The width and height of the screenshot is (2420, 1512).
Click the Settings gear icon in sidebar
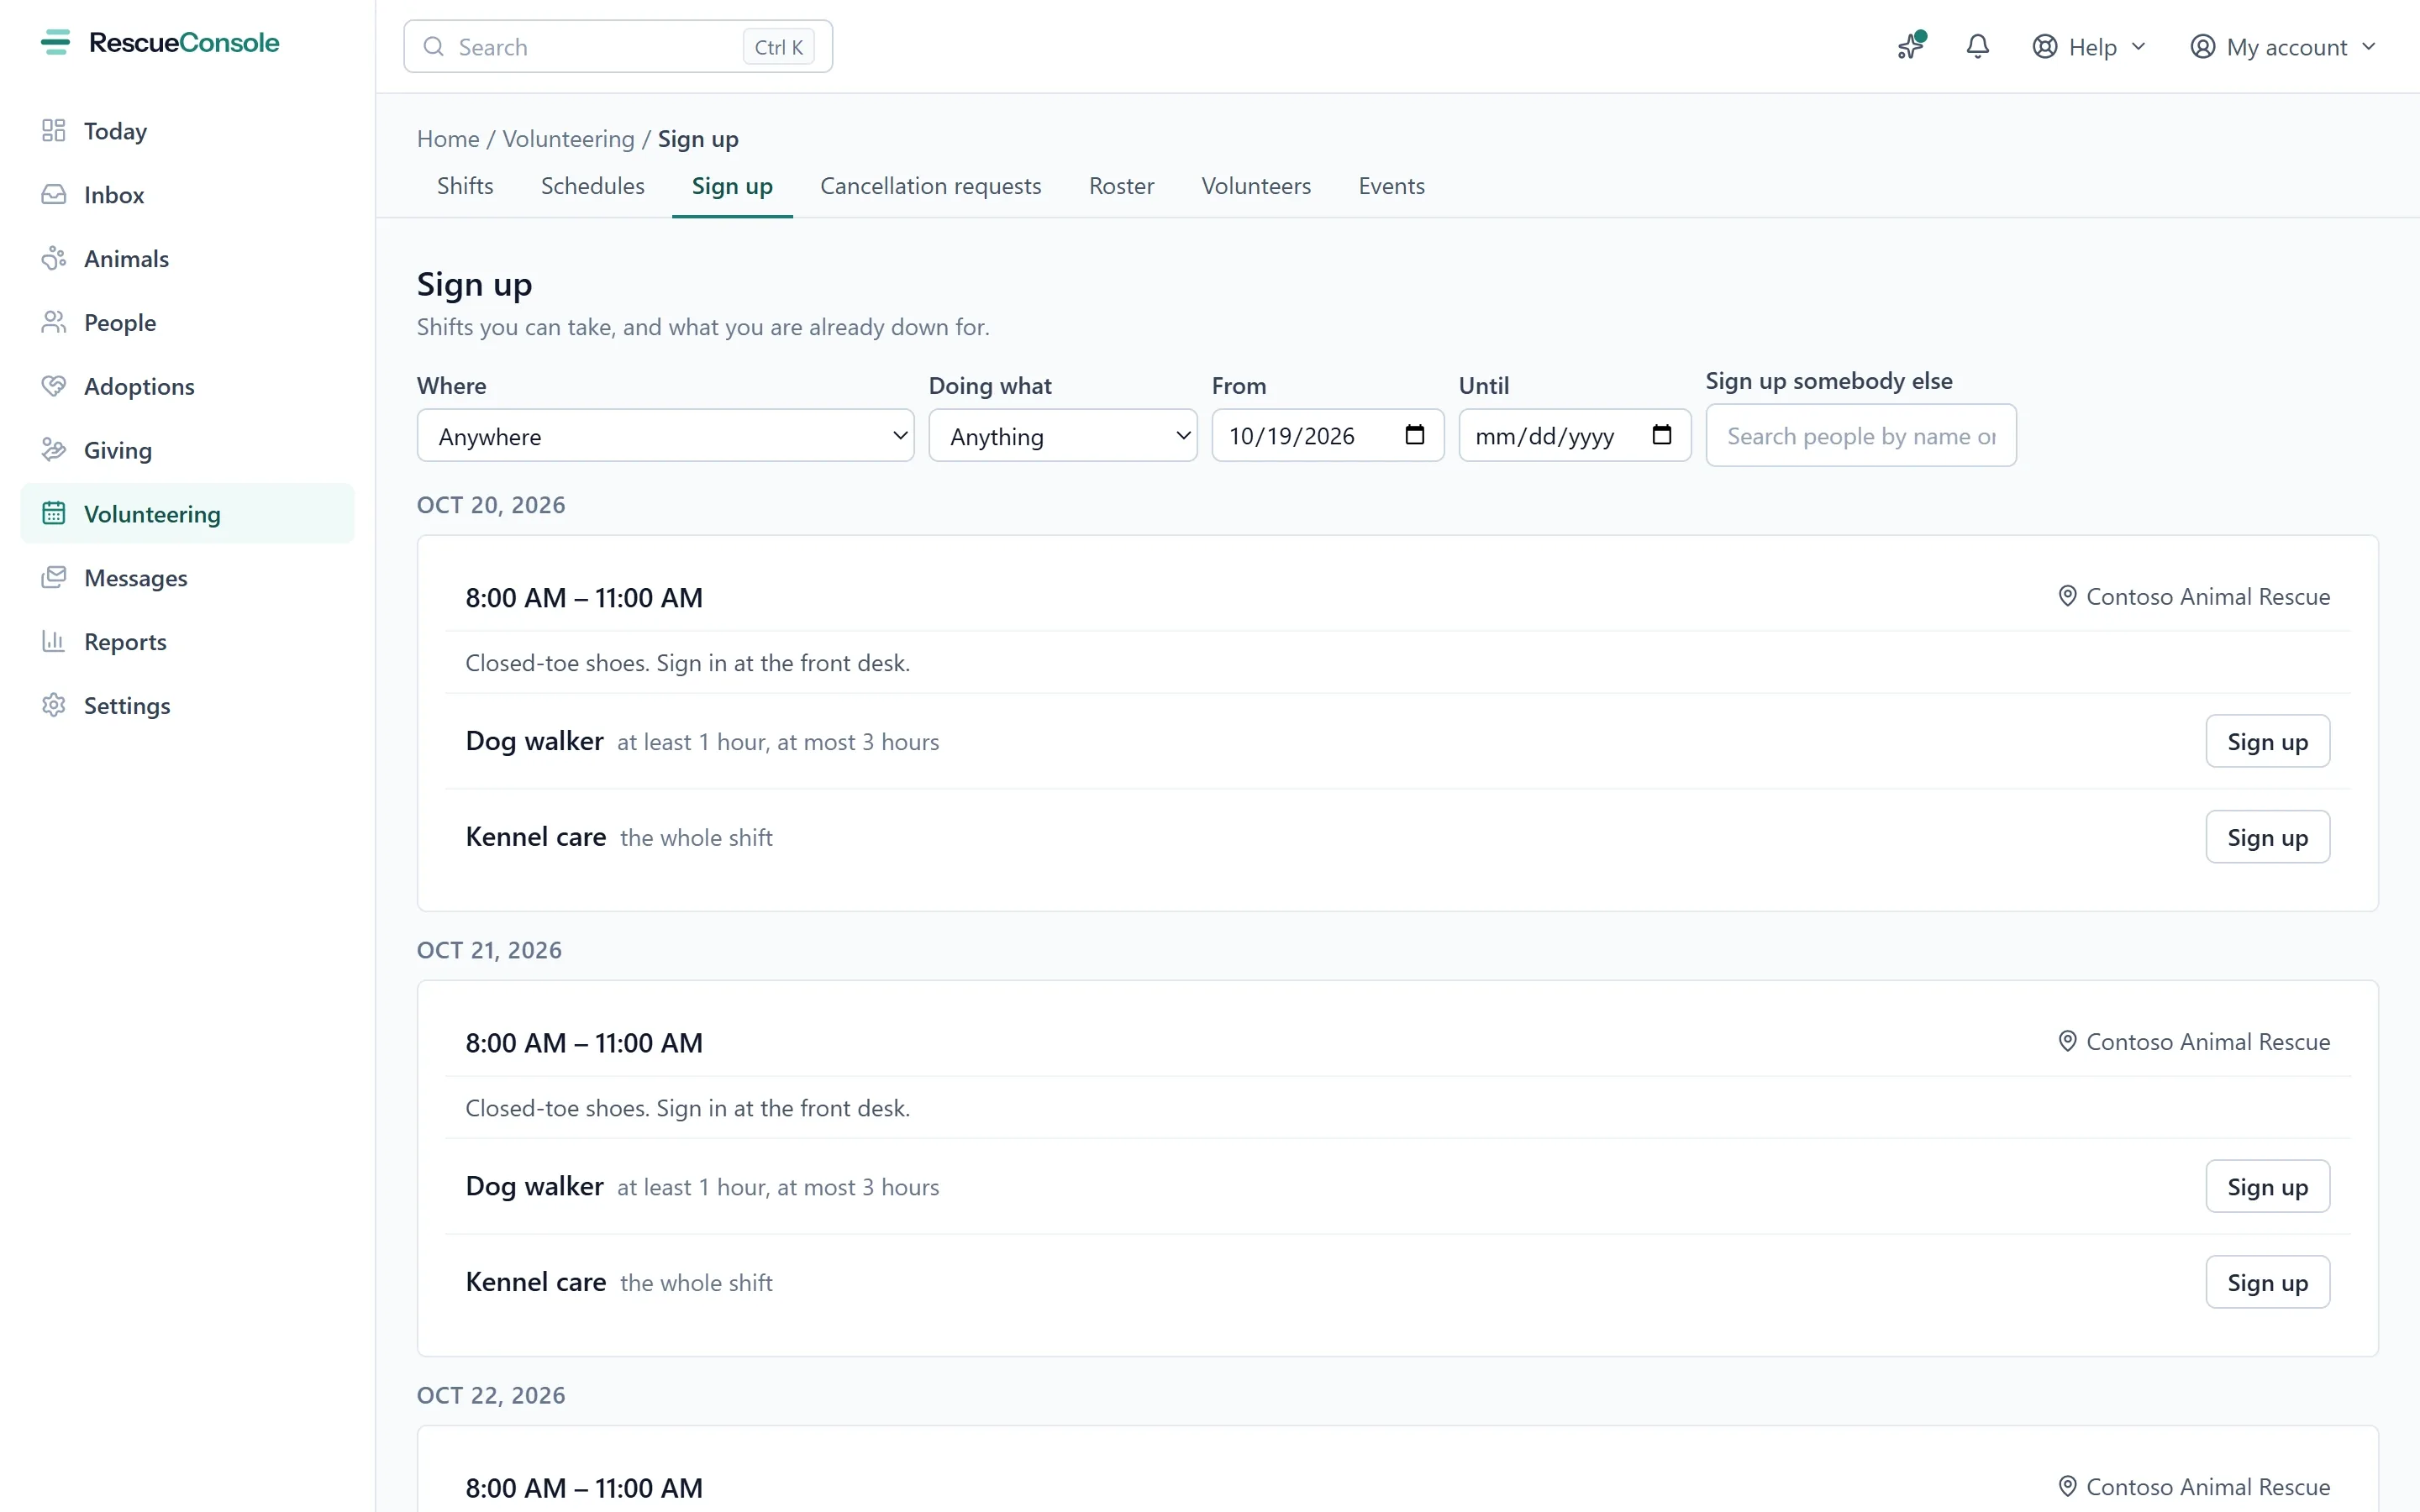(54, 705)
